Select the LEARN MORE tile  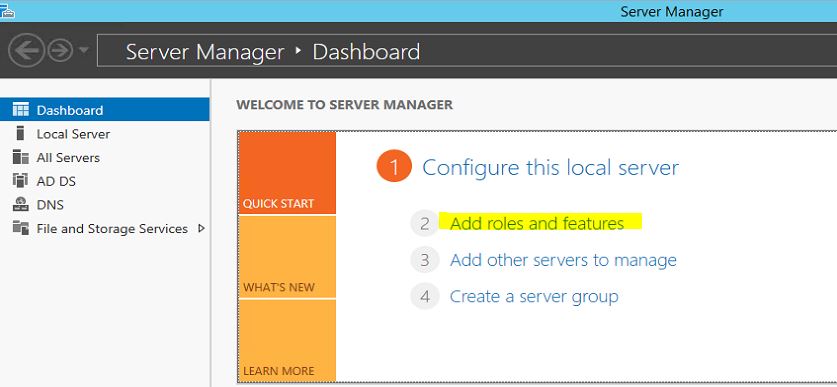[x=287, y=341]
